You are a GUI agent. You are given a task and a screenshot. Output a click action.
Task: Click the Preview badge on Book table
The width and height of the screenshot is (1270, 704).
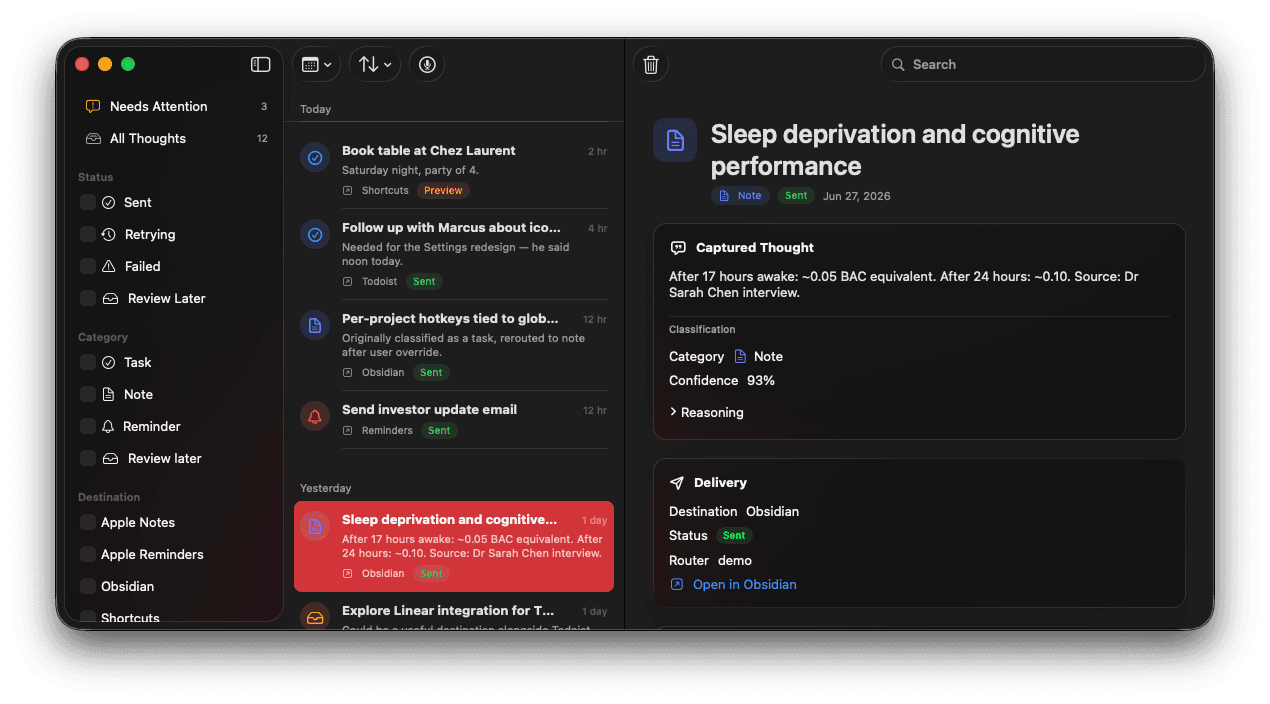[x=443, y=190]
